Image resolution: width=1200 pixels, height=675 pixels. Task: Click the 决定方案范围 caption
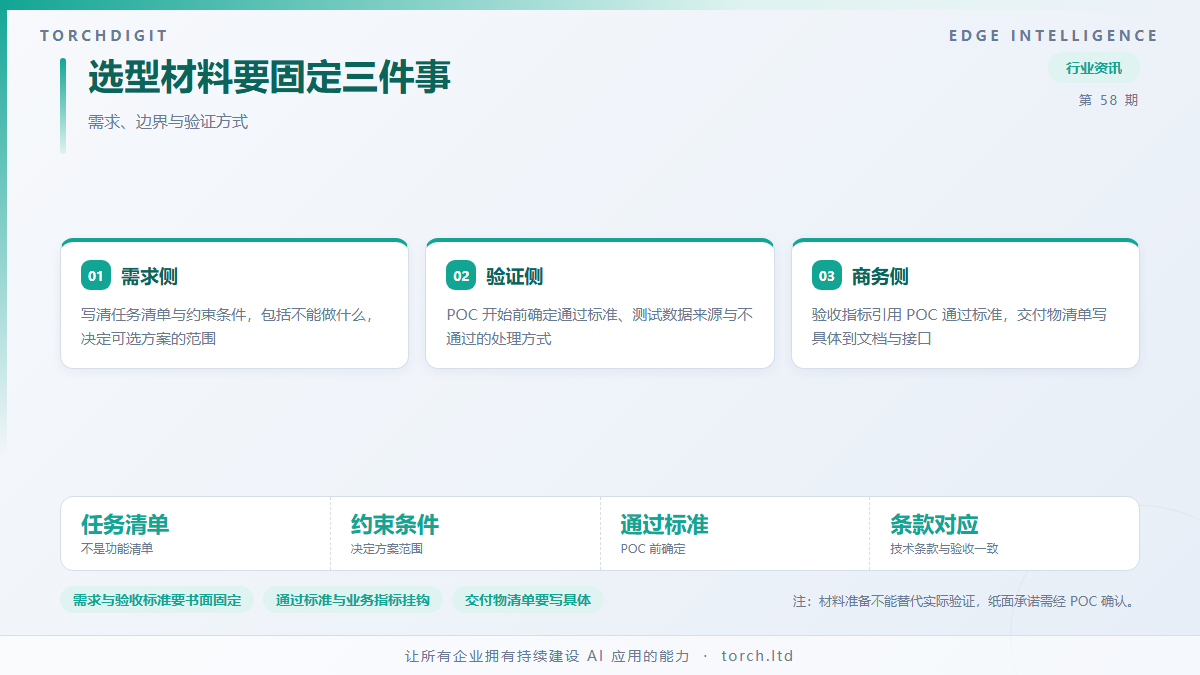pos(387,549)
